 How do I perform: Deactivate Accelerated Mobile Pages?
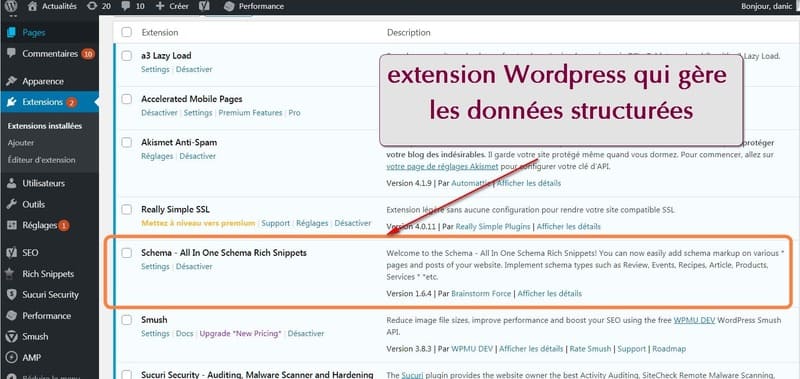coord(159,113)
